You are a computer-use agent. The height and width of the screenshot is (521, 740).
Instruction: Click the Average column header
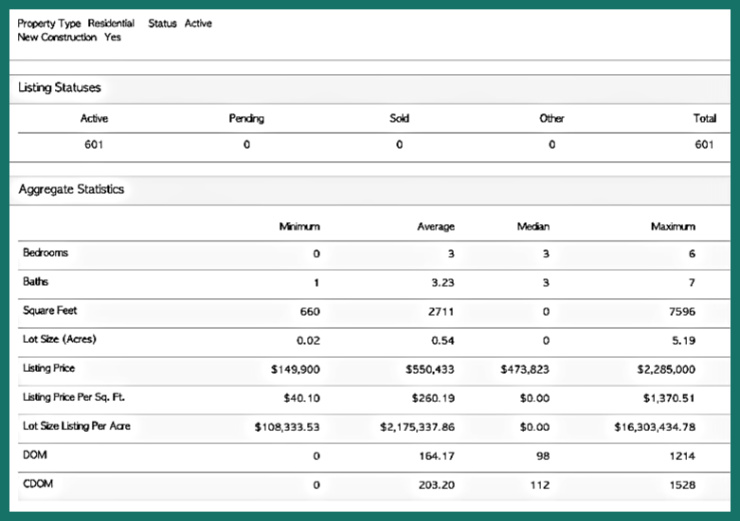click(435, 227)
